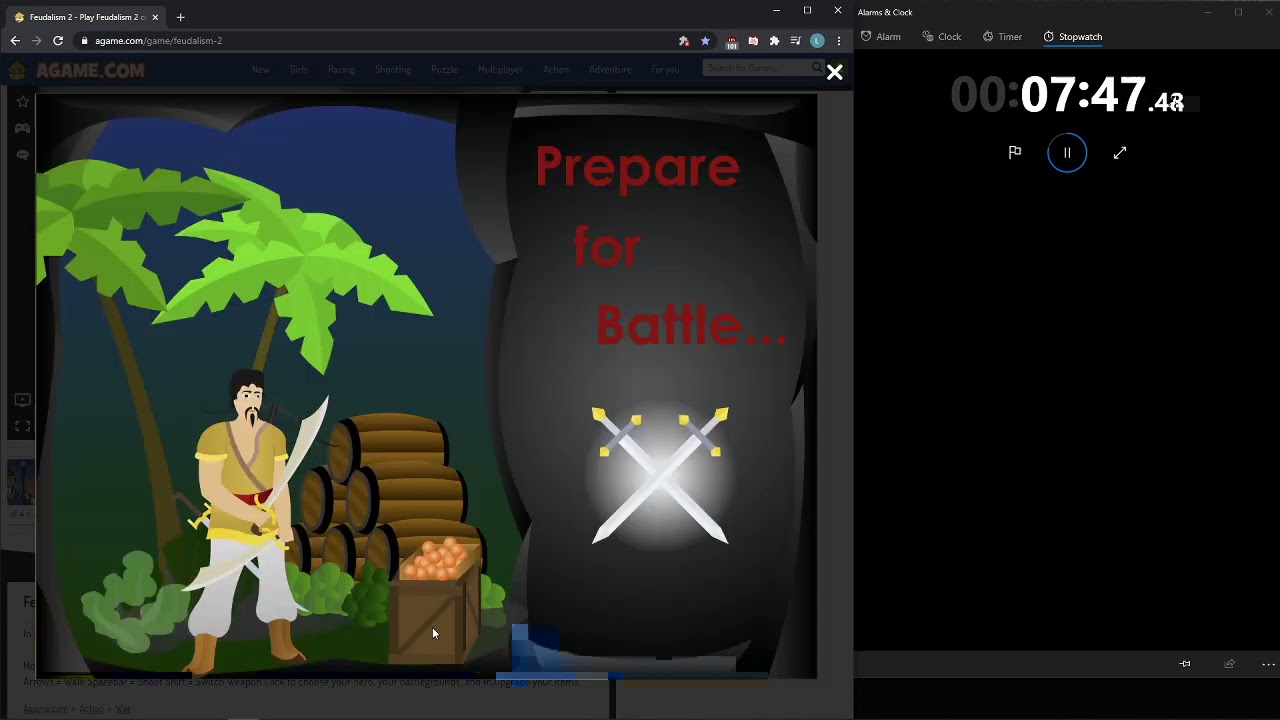The image size is (1280, 720).
Task: Click the video screen icon in agame sidebar
Action: 22,400
